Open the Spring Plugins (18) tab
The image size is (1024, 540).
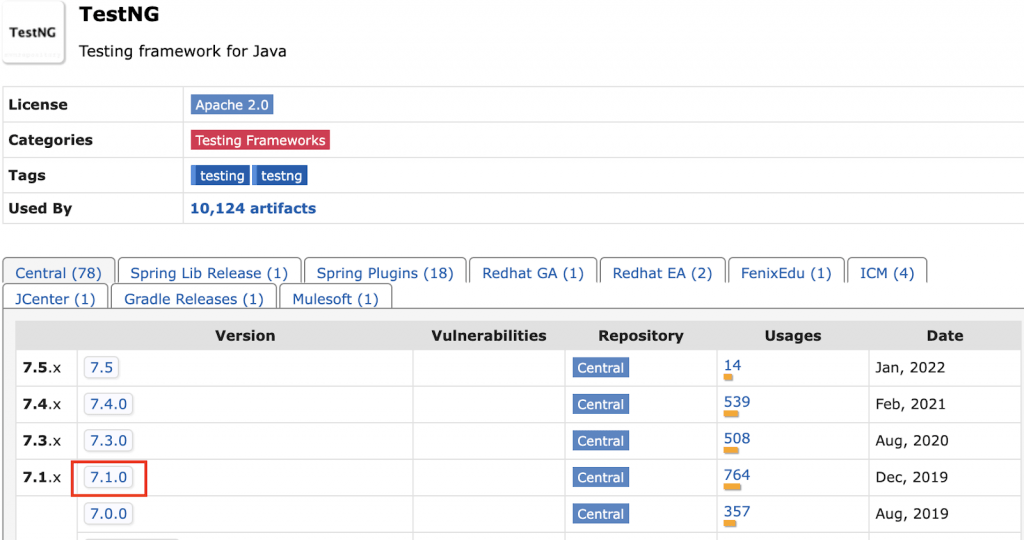(385, 273)
